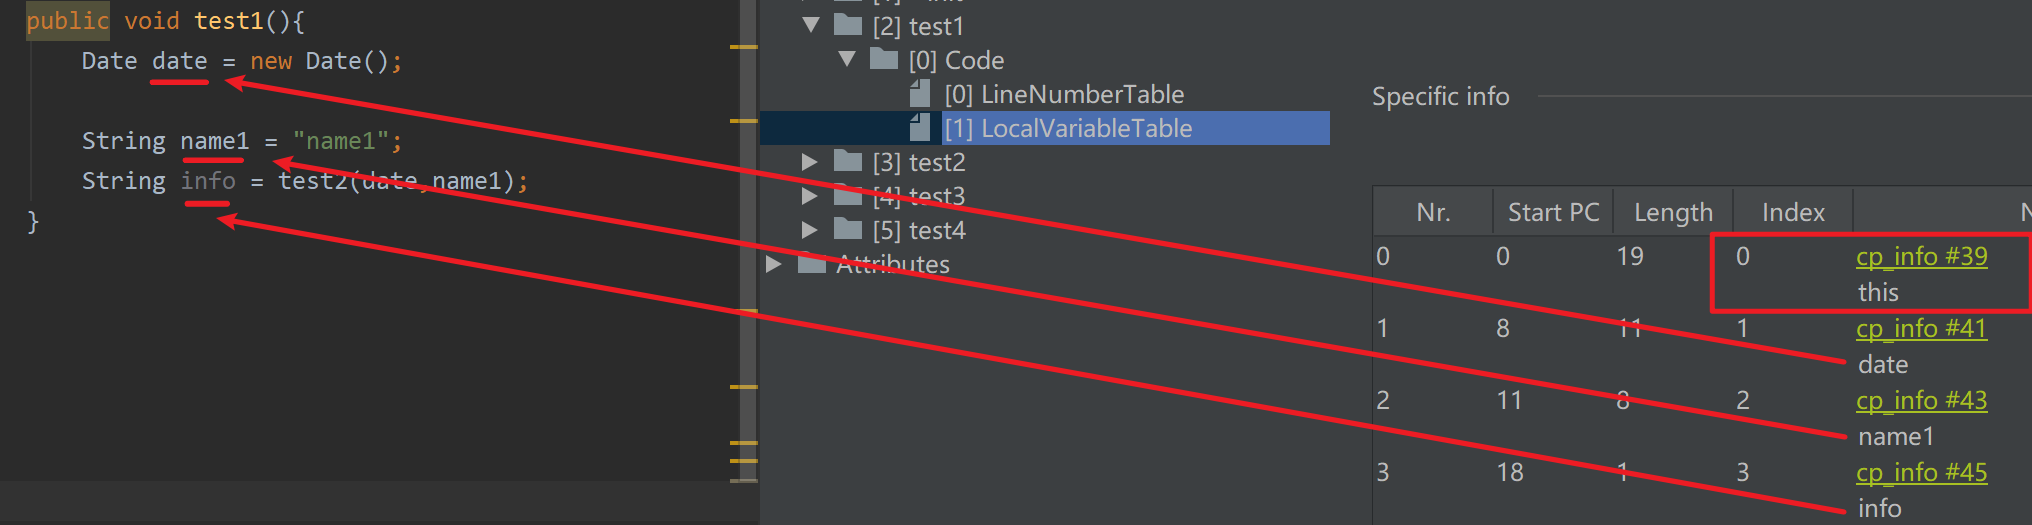The height and width of the screenshot is (525, 2032).
Task: Collapse the [2] test1 tree node
Action: pos(811,25)
